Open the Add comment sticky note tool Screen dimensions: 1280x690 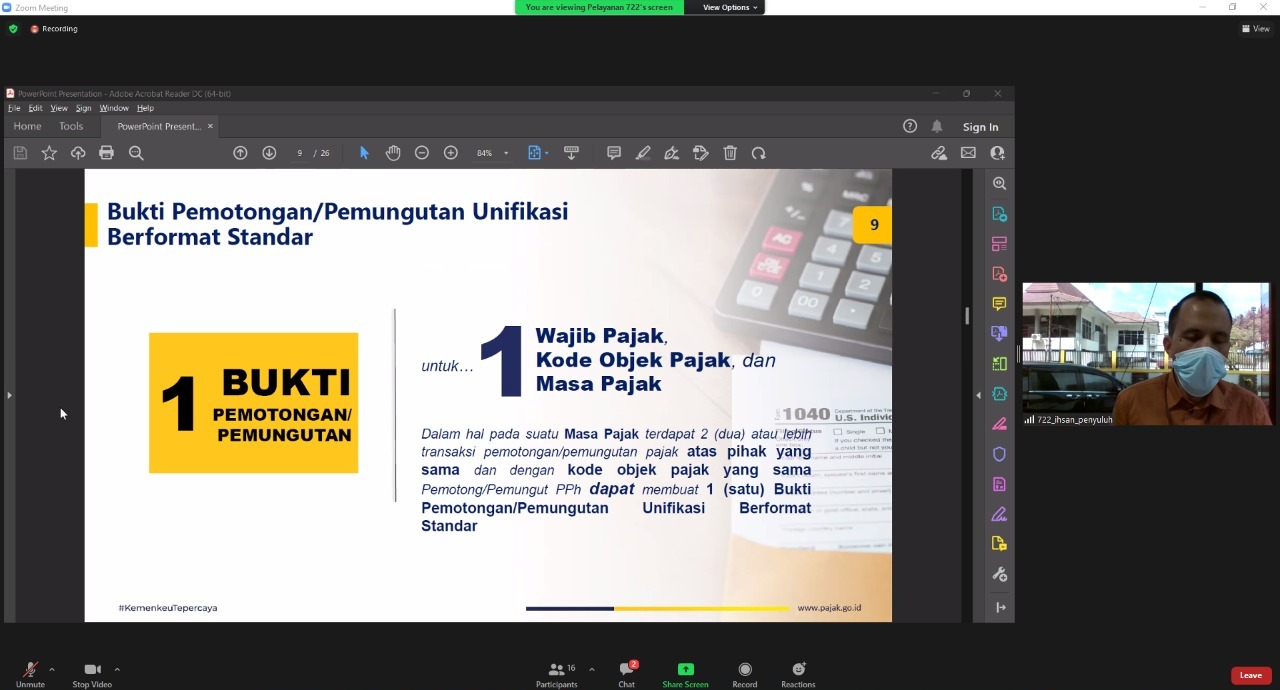(x=614, y=153)
